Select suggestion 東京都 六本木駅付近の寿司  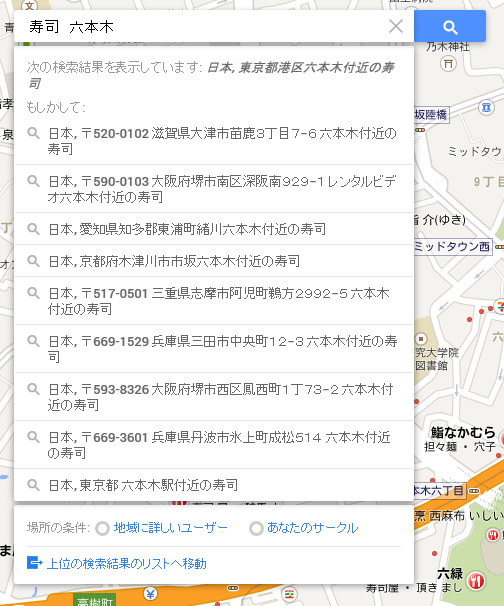pyautogui.click(x=214, y=485)
